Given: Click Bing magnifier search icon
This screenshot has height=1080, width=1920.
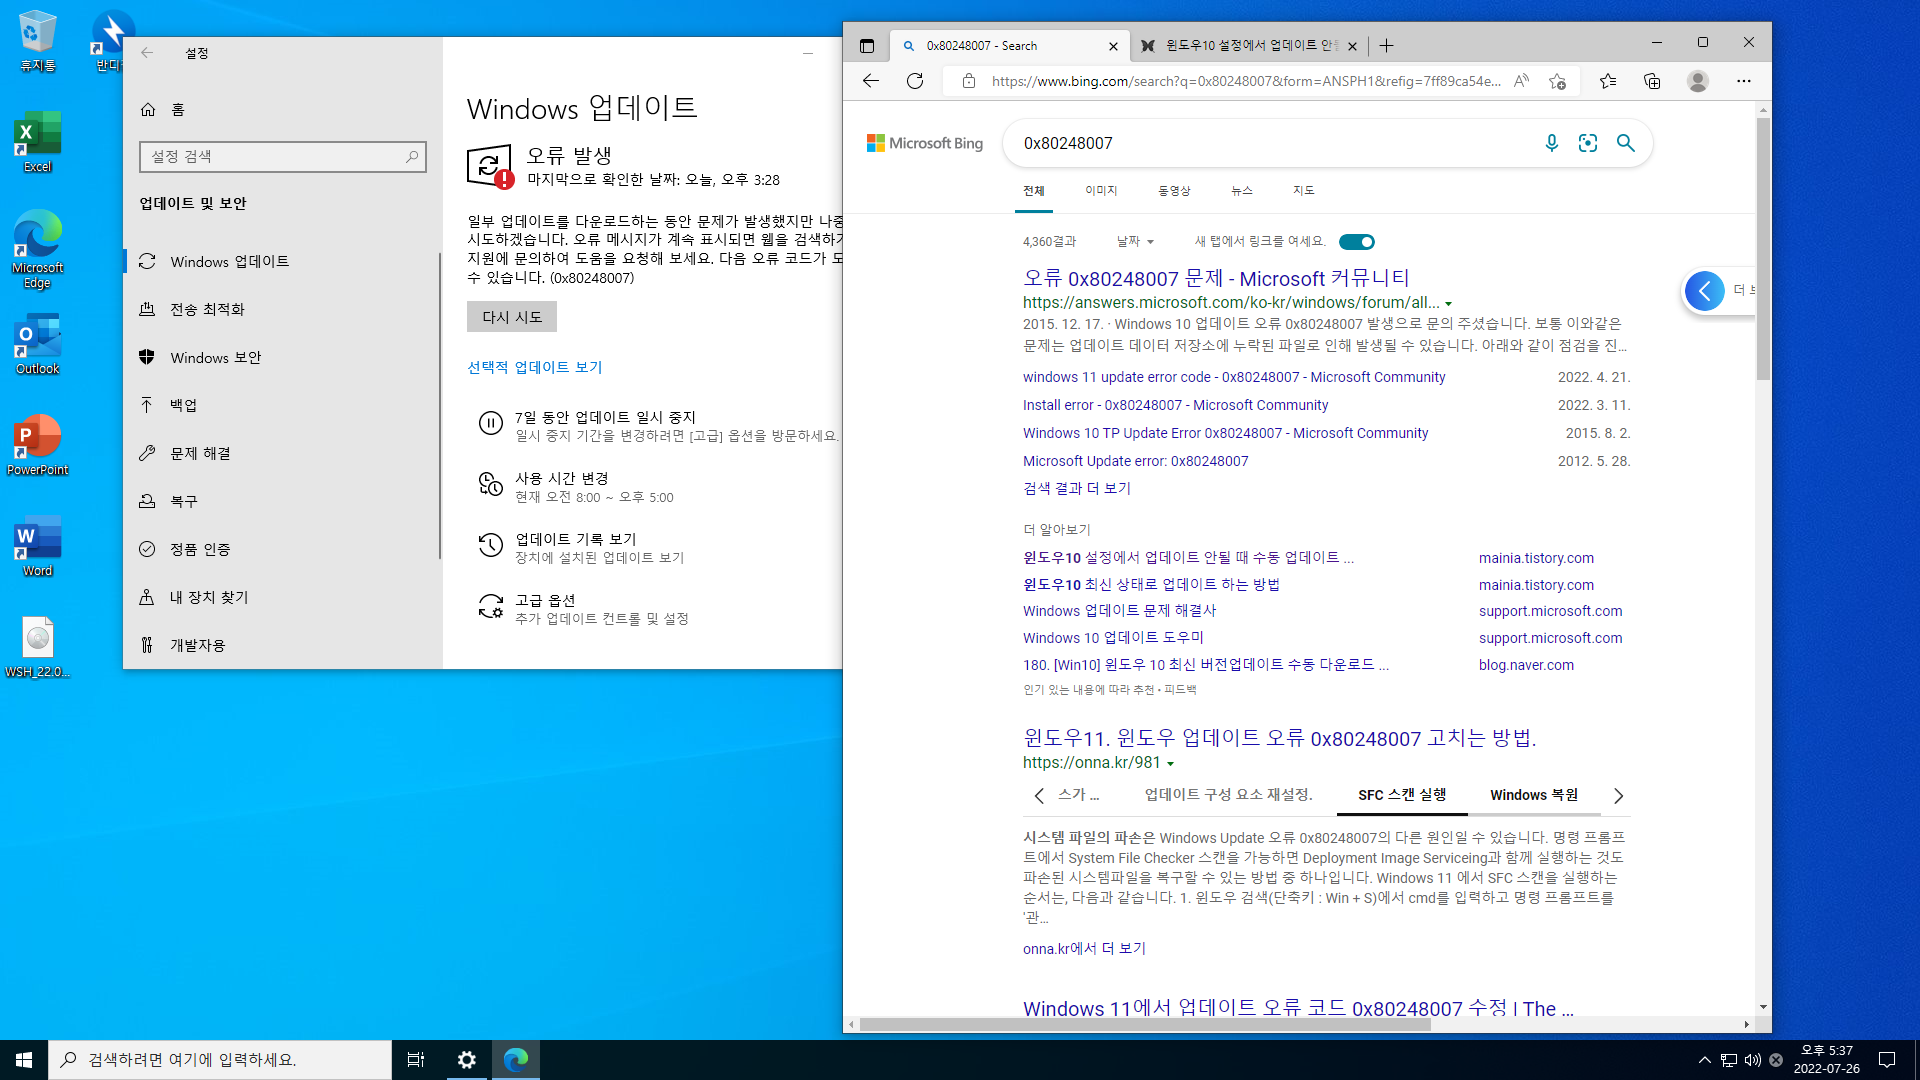Looking at the screenshot, I should click(1626, 143).
